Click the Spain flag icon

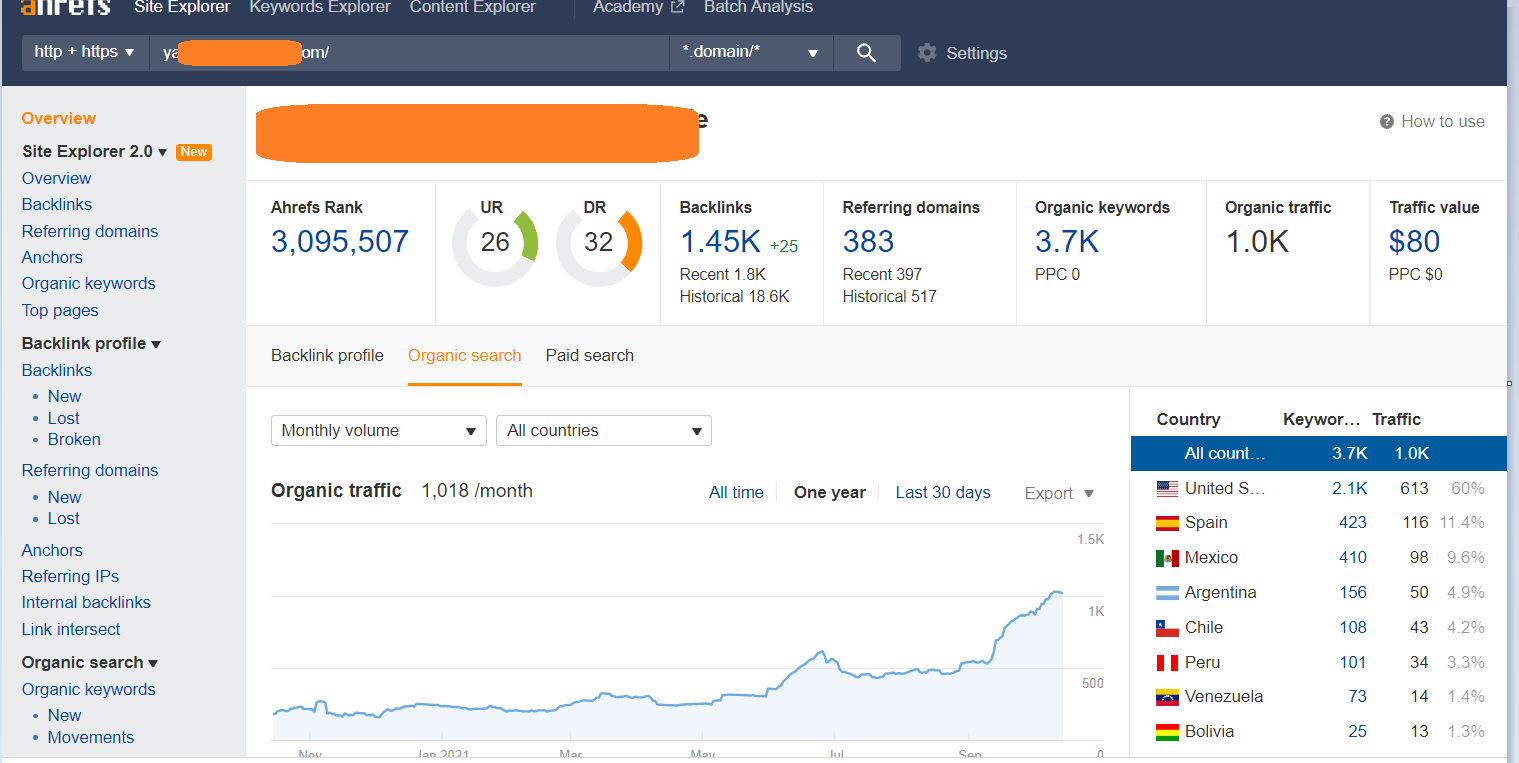(x=1167, y=523)
